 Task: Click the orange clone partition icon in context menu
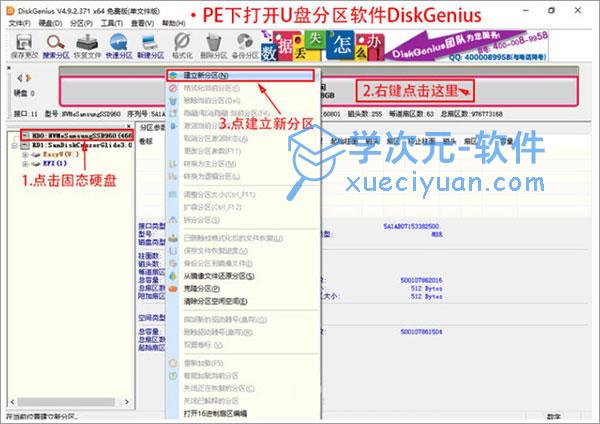[173, 289]
